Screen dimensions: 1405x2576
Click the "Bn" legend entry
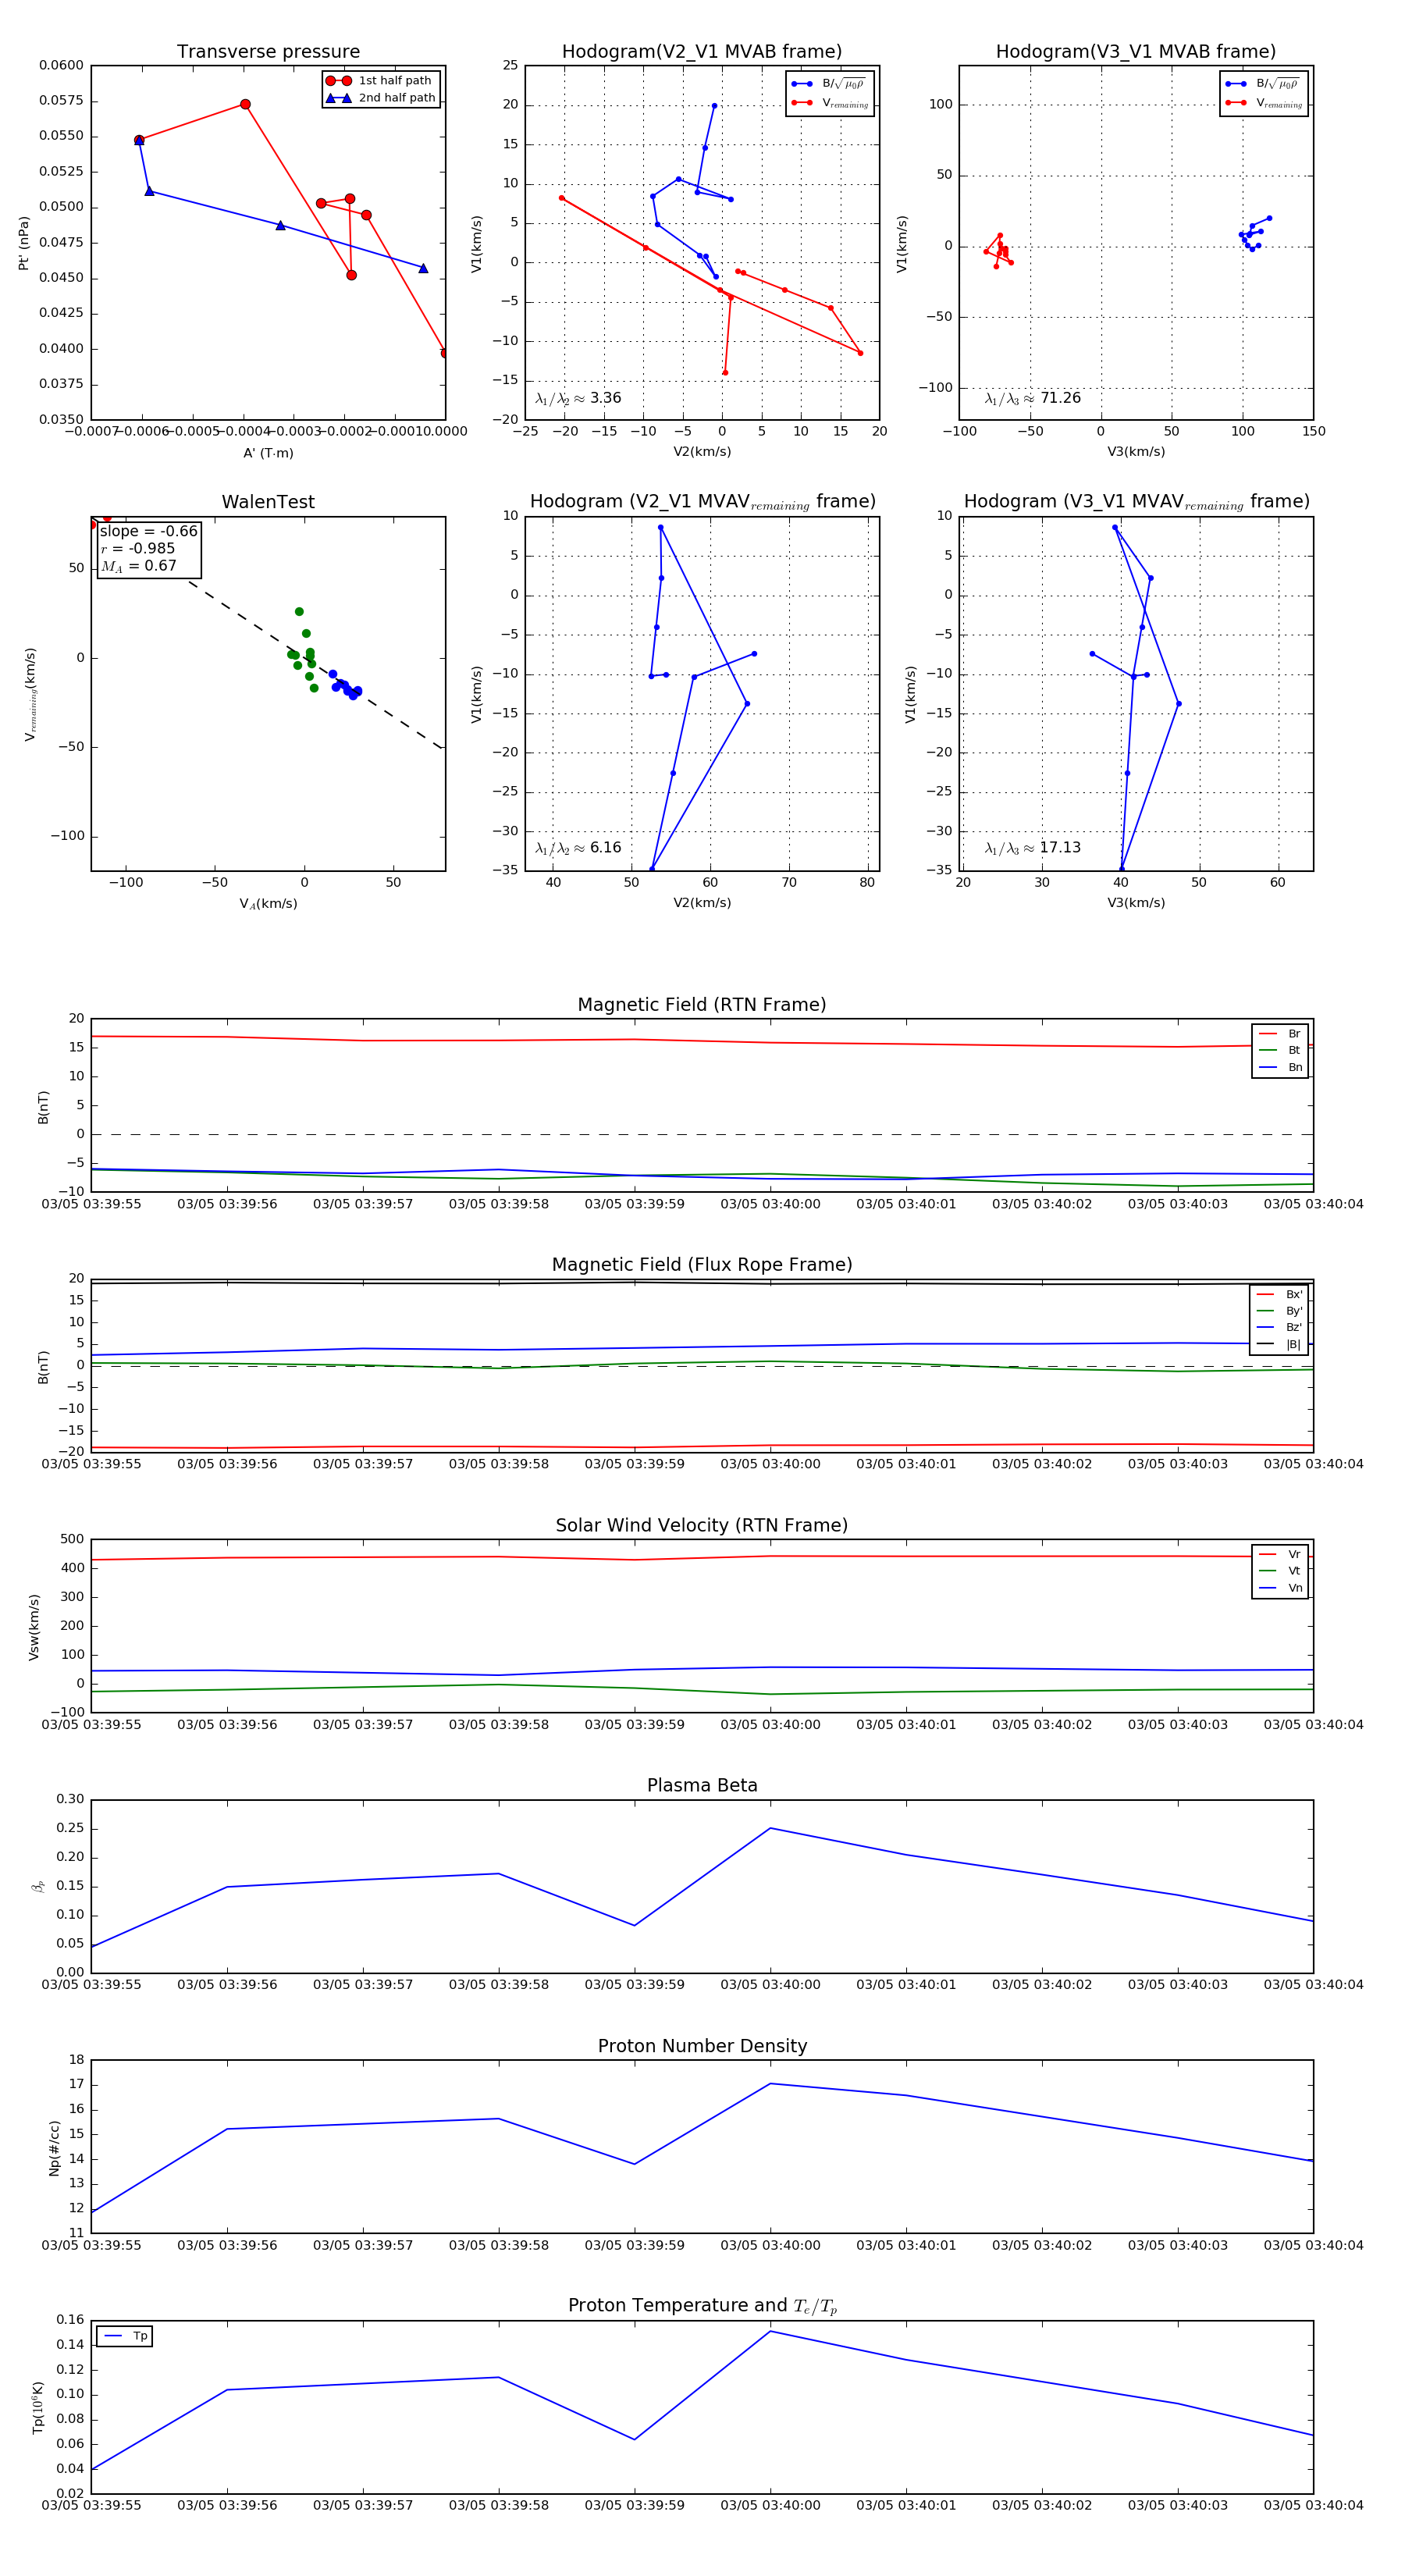click(x=1280, y=1067)
